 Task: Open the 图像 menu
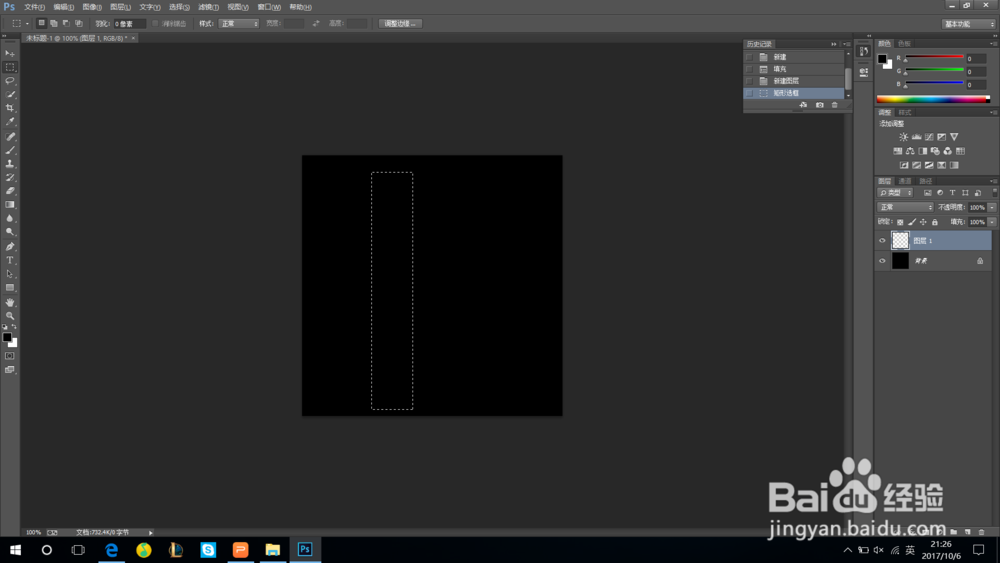click(92, 7)
